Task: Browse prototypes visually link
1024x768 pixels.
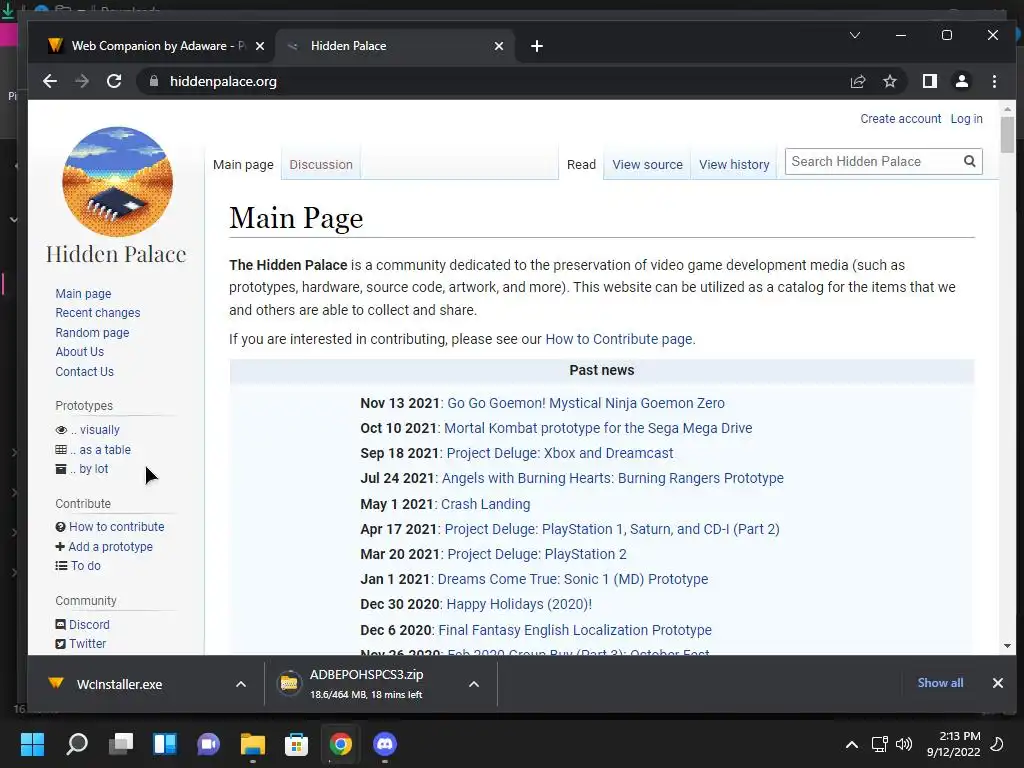Action: point(95,430)
